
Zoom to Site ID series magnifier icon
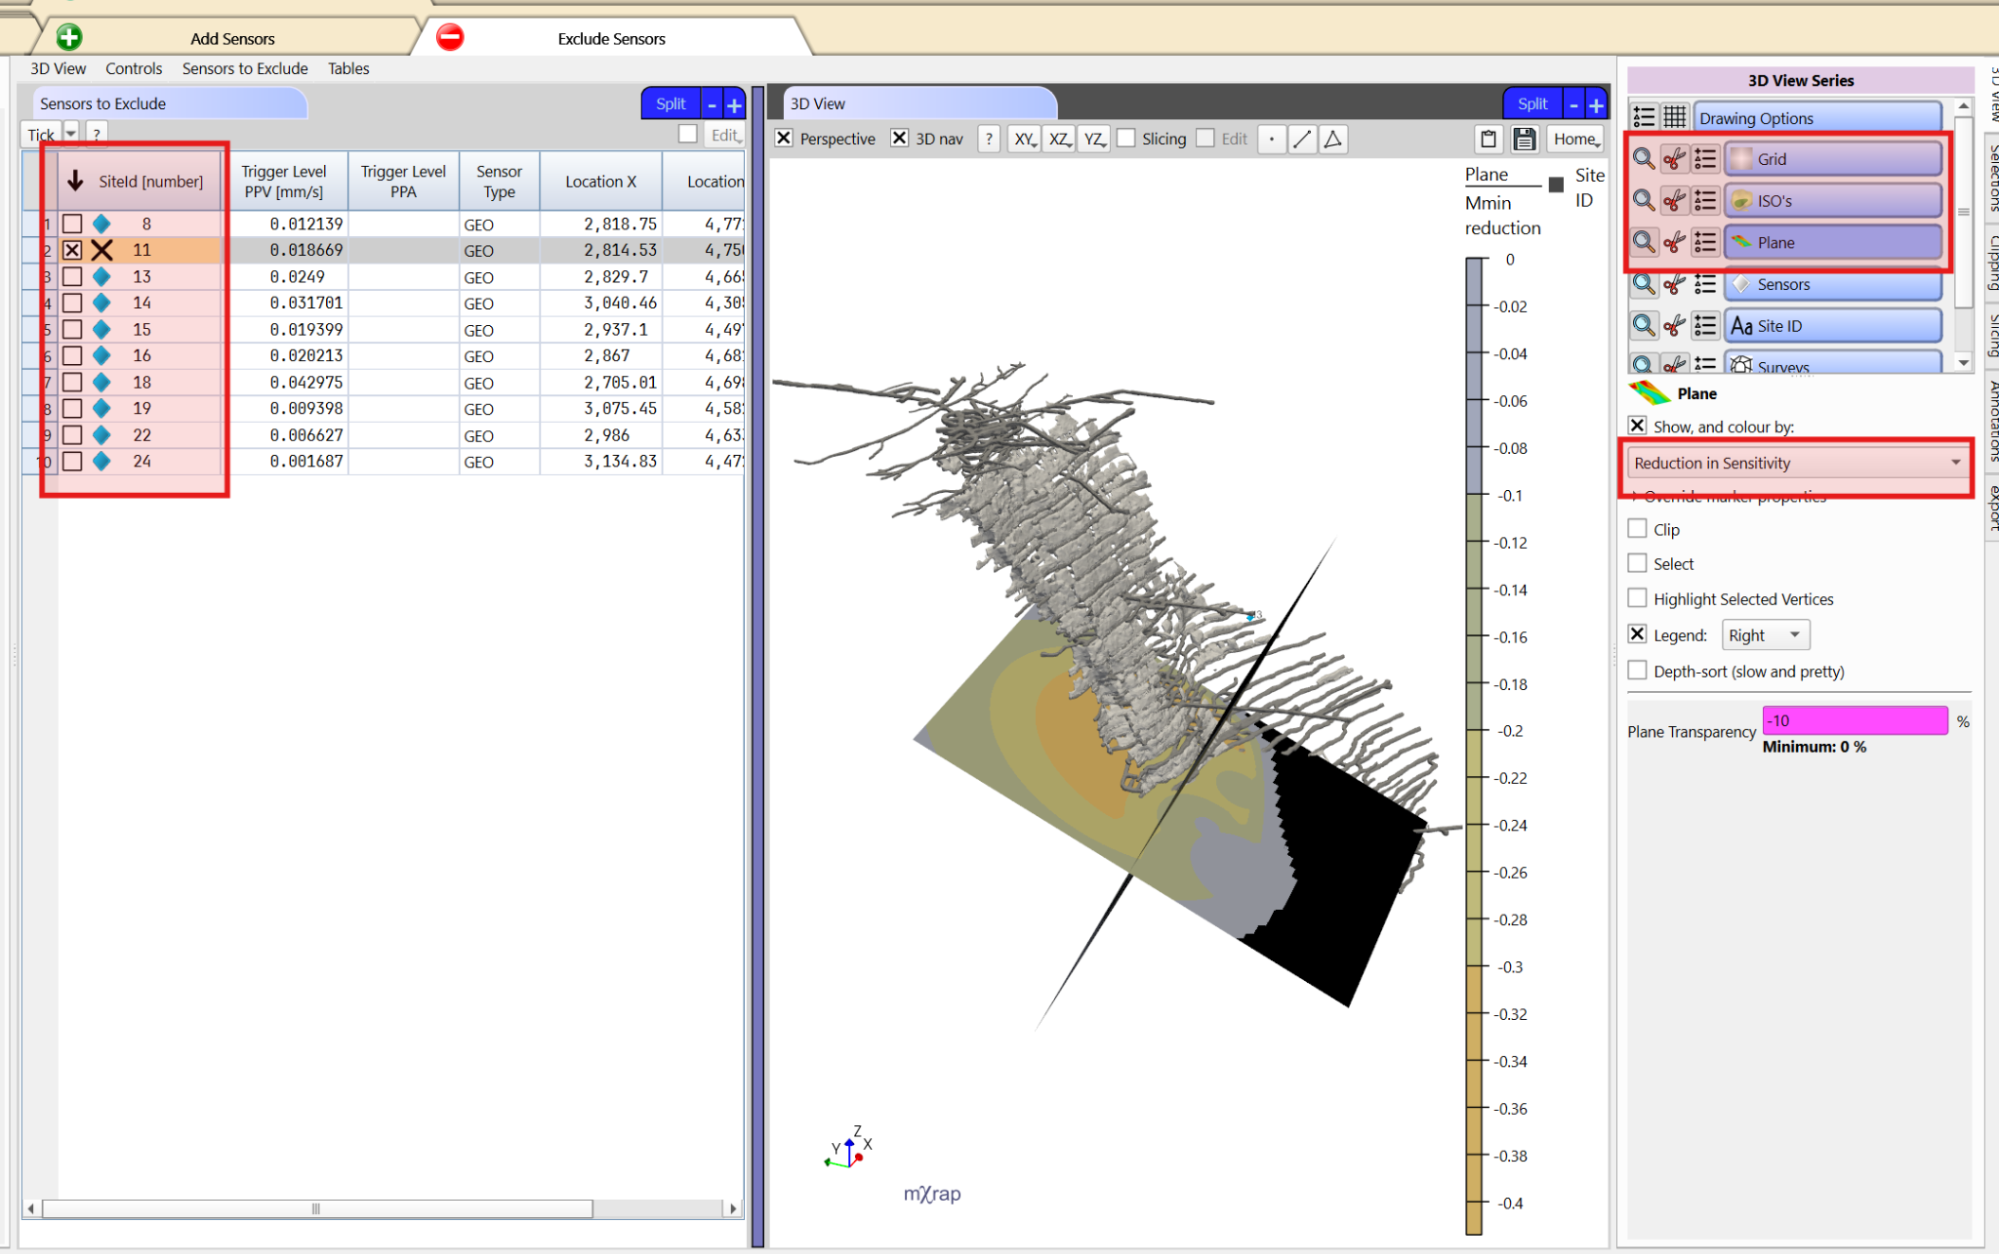(1643, 326)
